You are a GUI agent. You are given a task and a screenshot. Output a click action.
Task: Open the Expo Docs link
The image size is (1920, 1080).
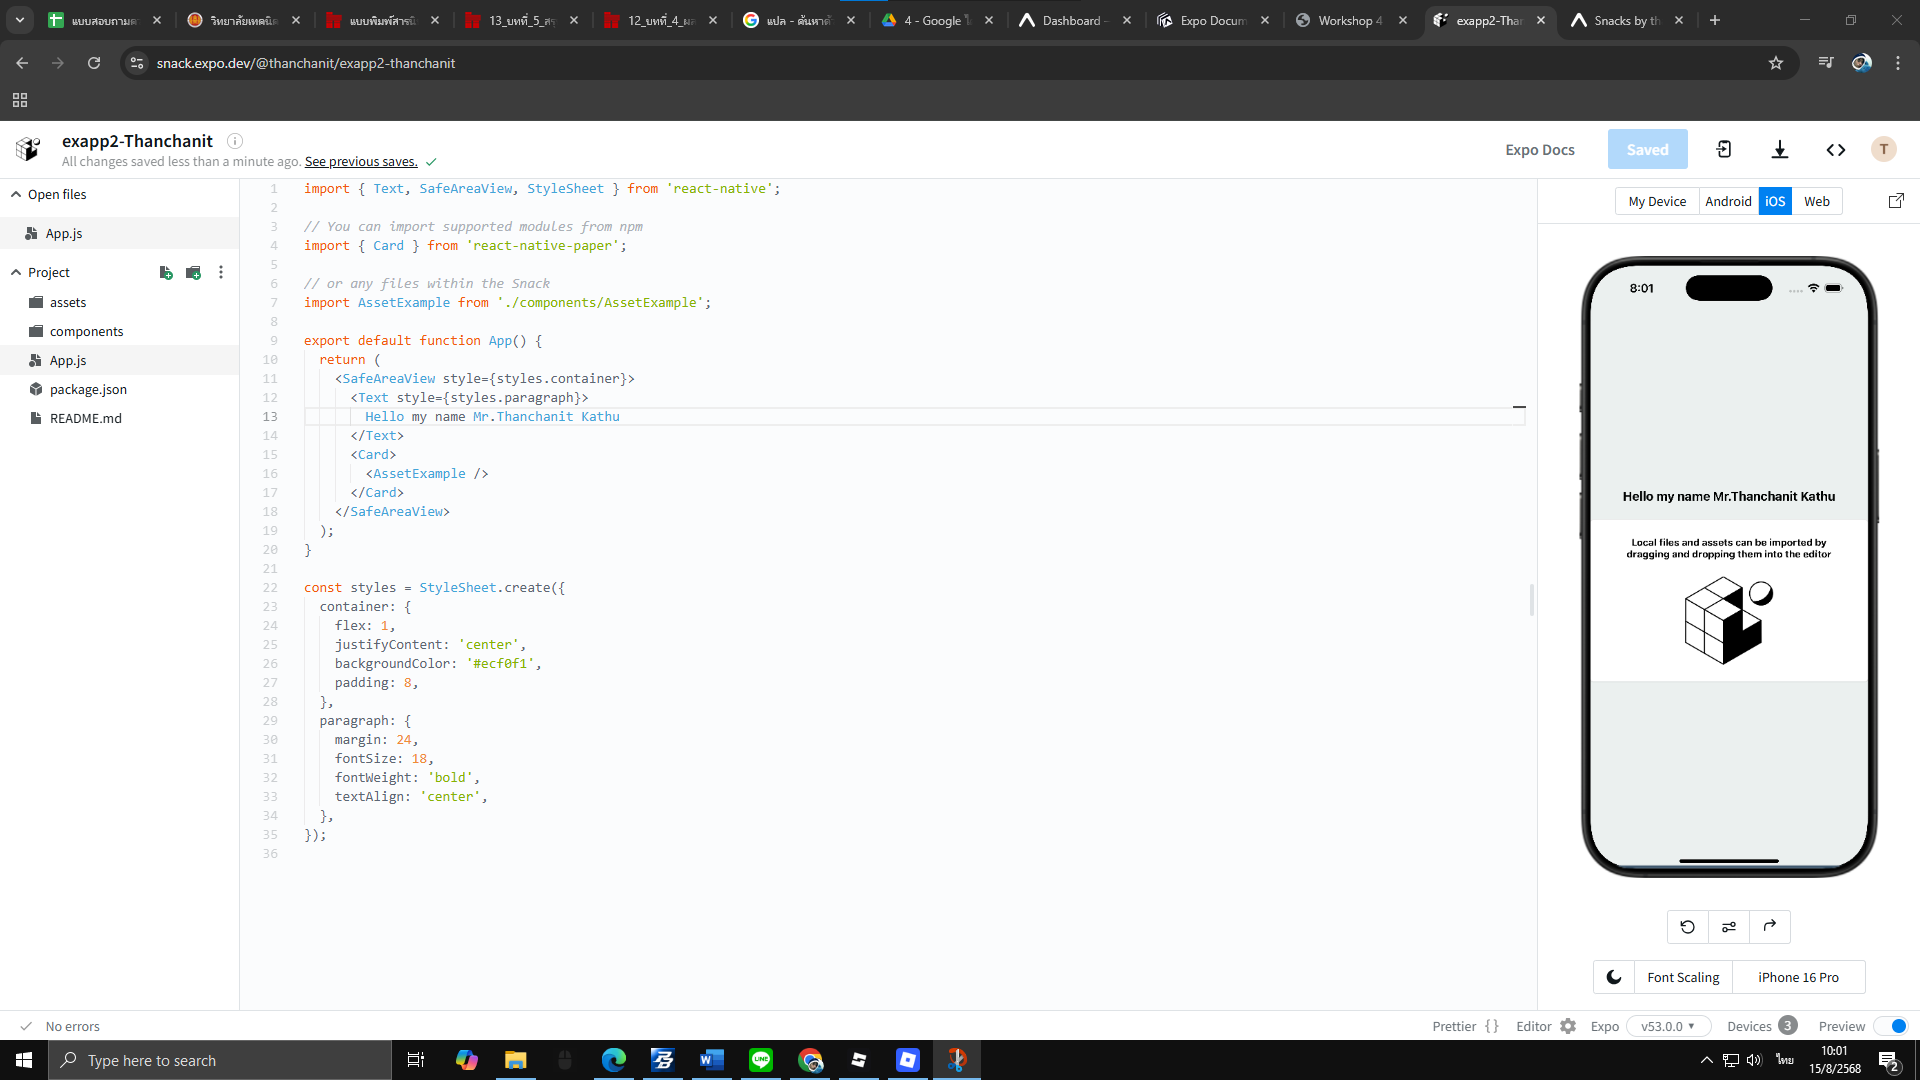click(x=1540, y=149)
